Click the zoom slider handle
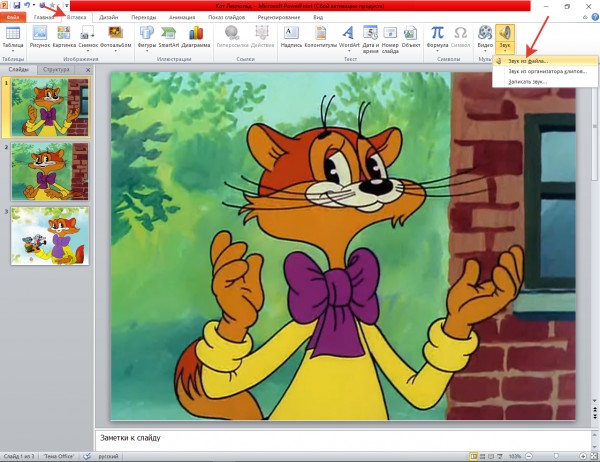Image resolution: width=600 pixels, height=462 pixels. [x=556, y=456]
